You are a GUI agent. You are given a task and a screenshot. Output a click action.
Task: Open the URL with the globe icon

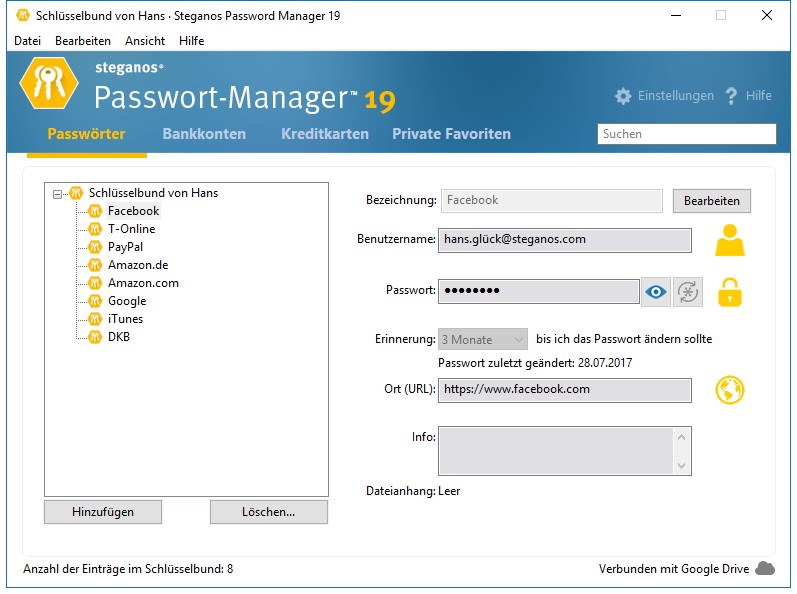coord(730,390)
